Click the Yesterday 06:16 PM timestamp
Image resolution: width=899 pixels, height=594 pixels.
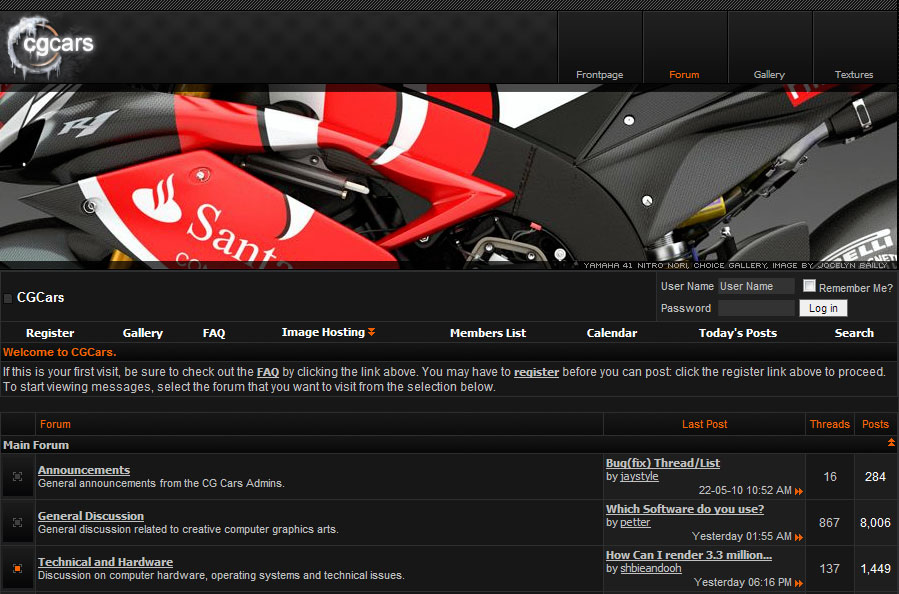pyautogui.click(x=742, y=582)
